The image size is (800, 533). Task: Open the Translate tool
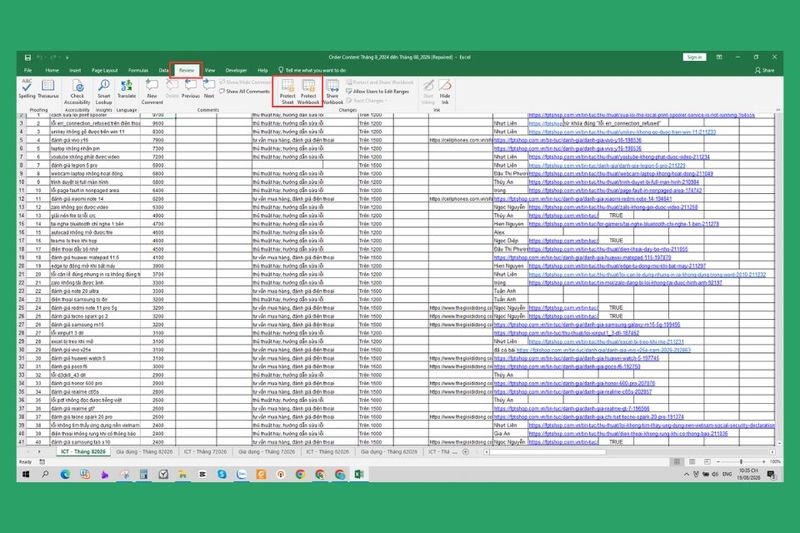point(127,89)
